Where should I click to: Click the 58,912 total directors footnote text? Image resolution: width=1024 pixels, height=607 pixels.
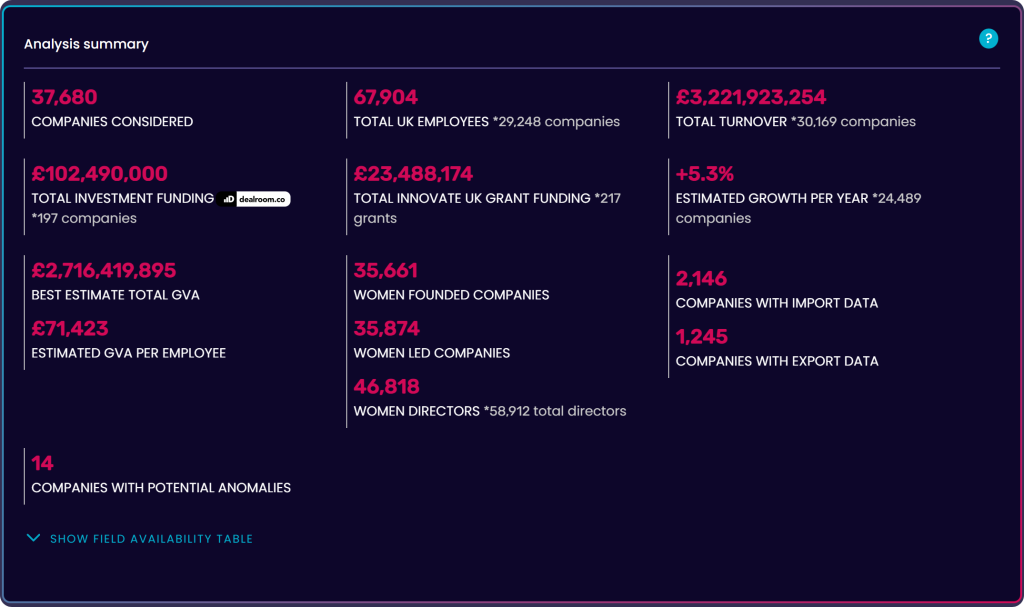tap(555, 411)
